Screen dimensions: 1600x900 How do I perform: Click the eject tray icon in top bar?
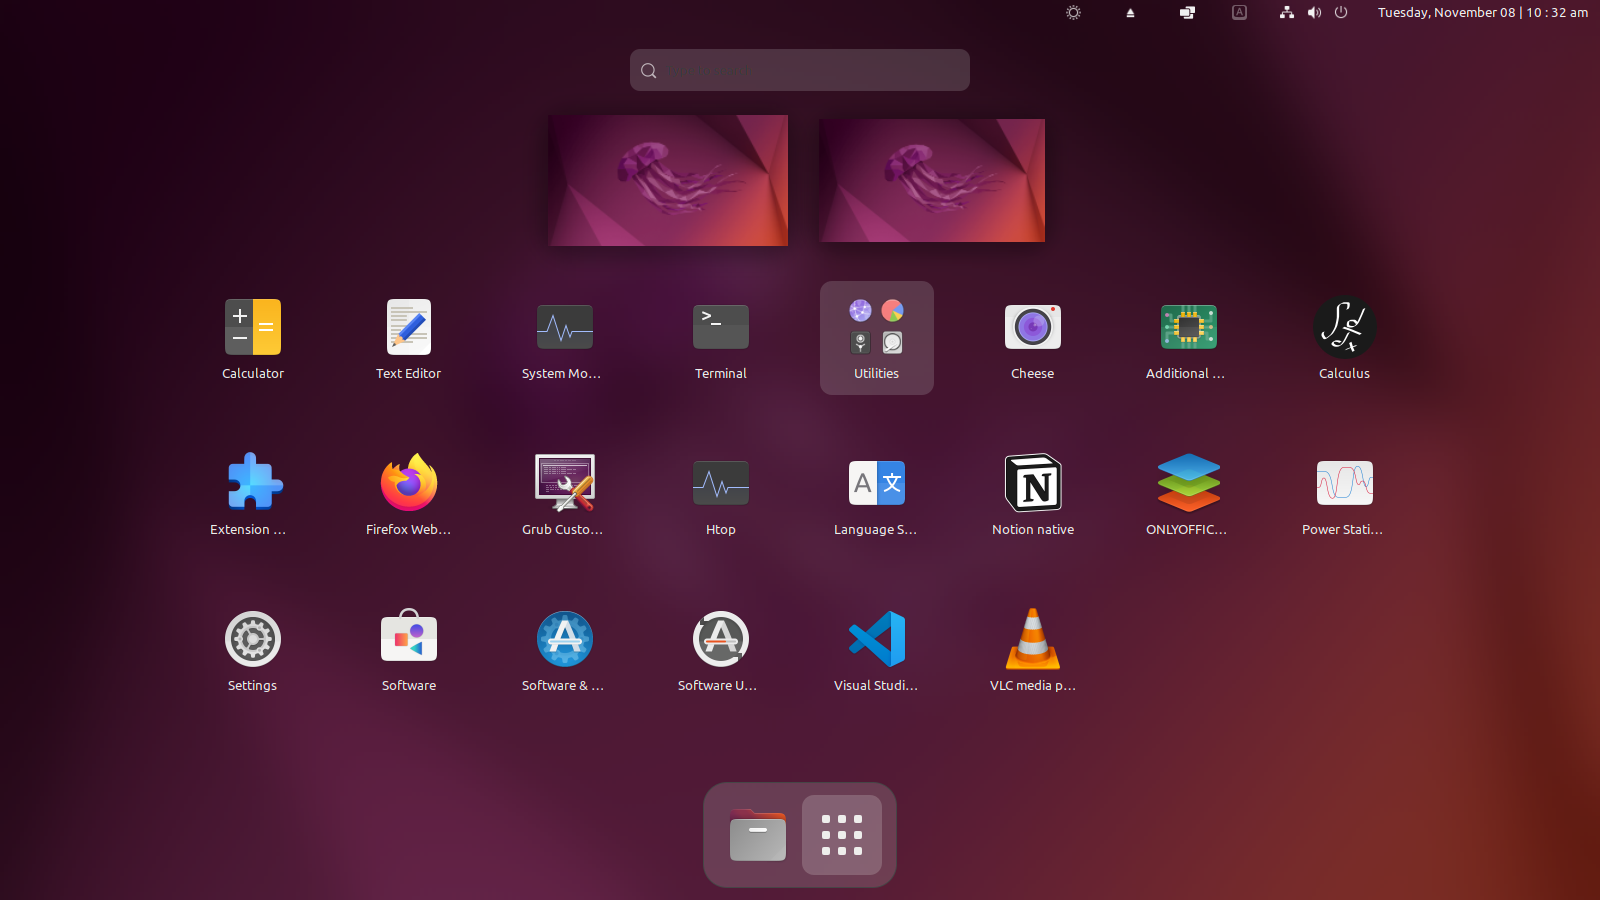[x=1130, y=13]
